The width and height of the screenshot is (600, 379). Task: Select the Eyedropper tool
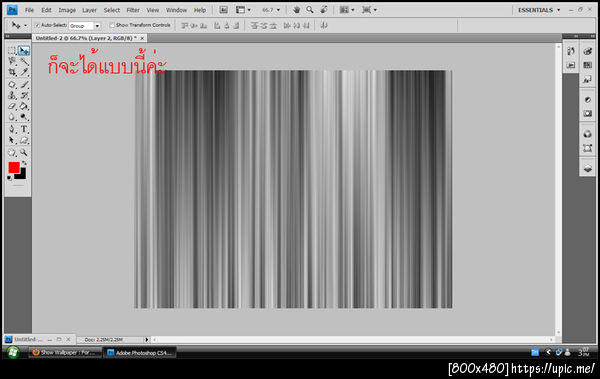(24, 72)
